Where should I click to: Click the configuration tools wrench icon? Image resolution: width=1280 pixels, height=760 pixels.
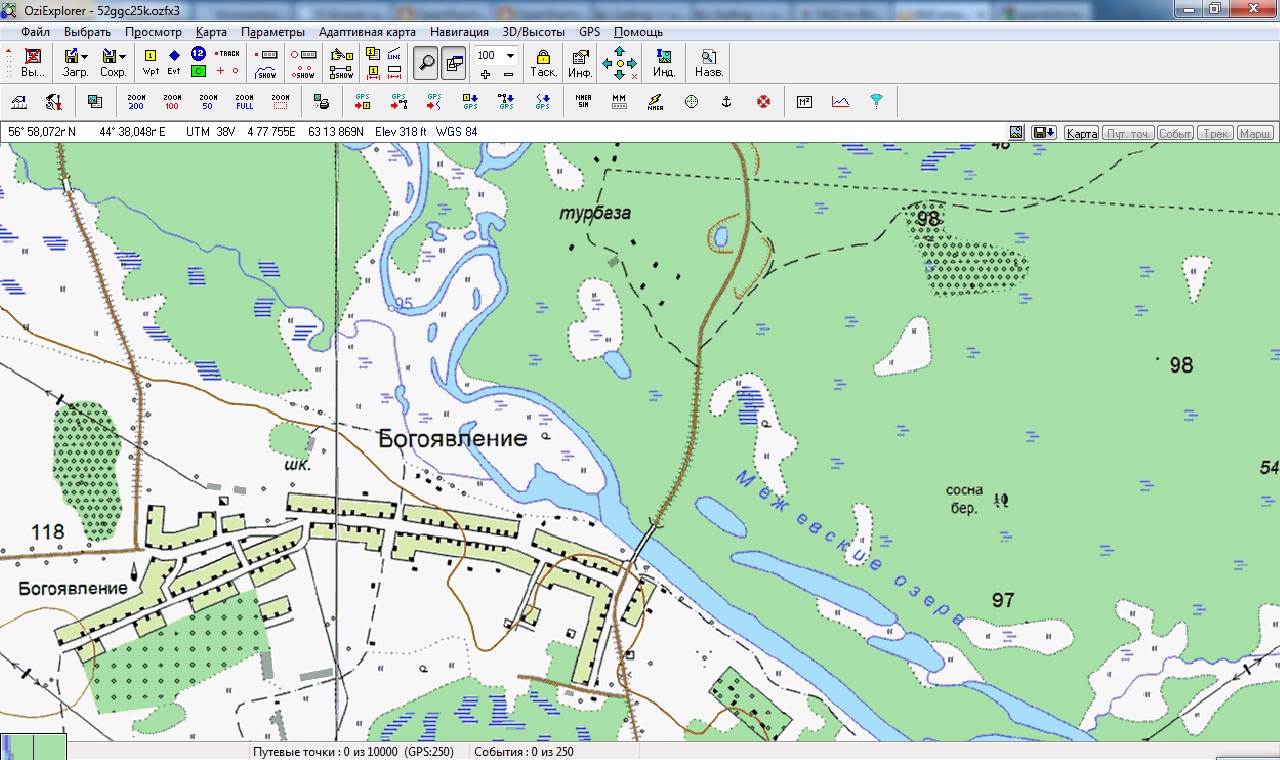53,101
